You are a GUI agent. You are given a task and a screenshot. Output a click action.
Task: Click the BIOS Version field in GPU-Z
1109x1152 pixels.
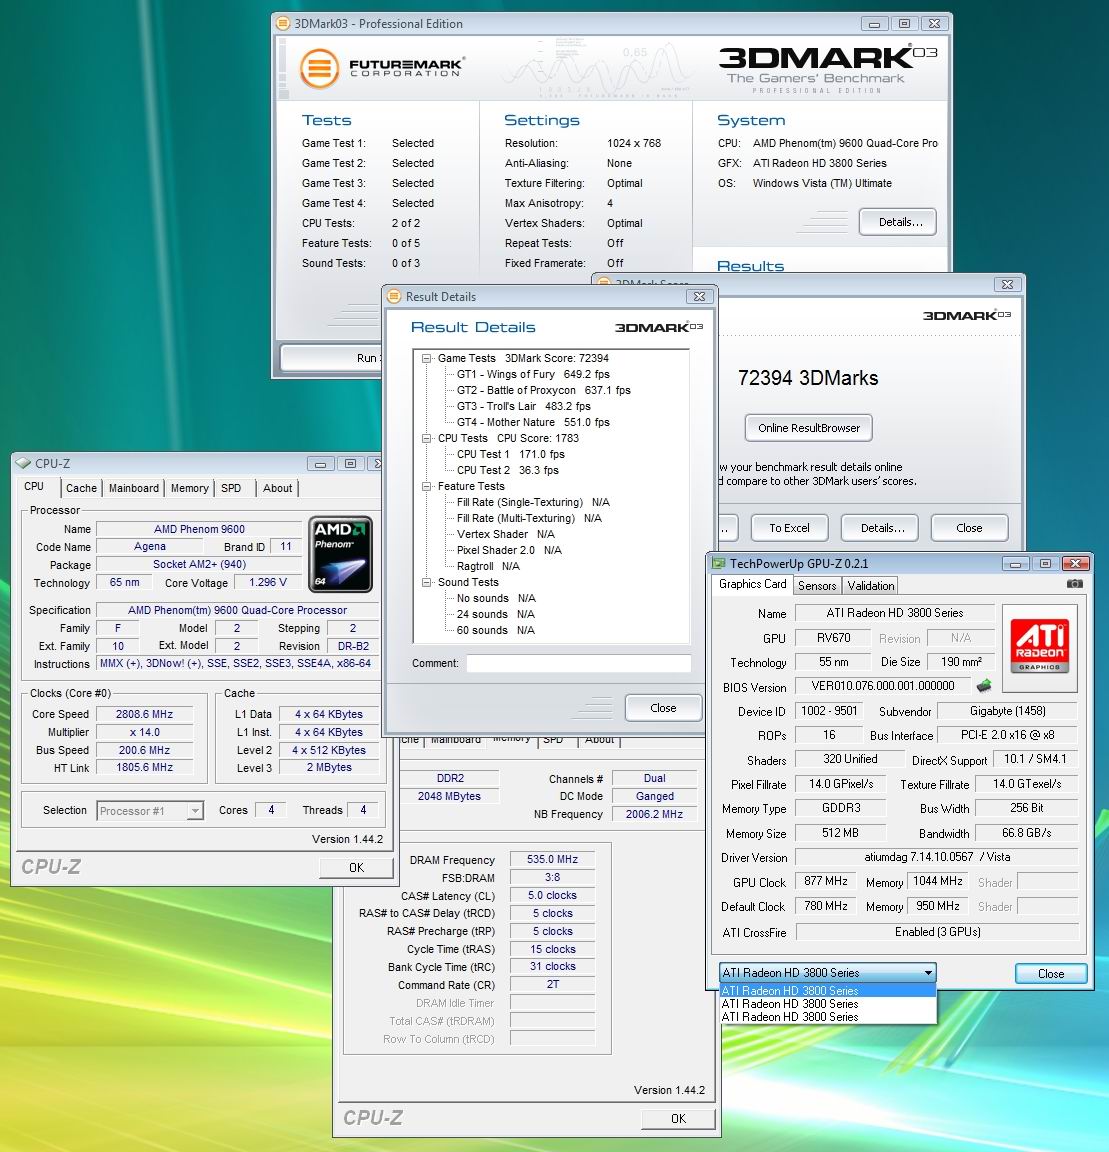883,686
